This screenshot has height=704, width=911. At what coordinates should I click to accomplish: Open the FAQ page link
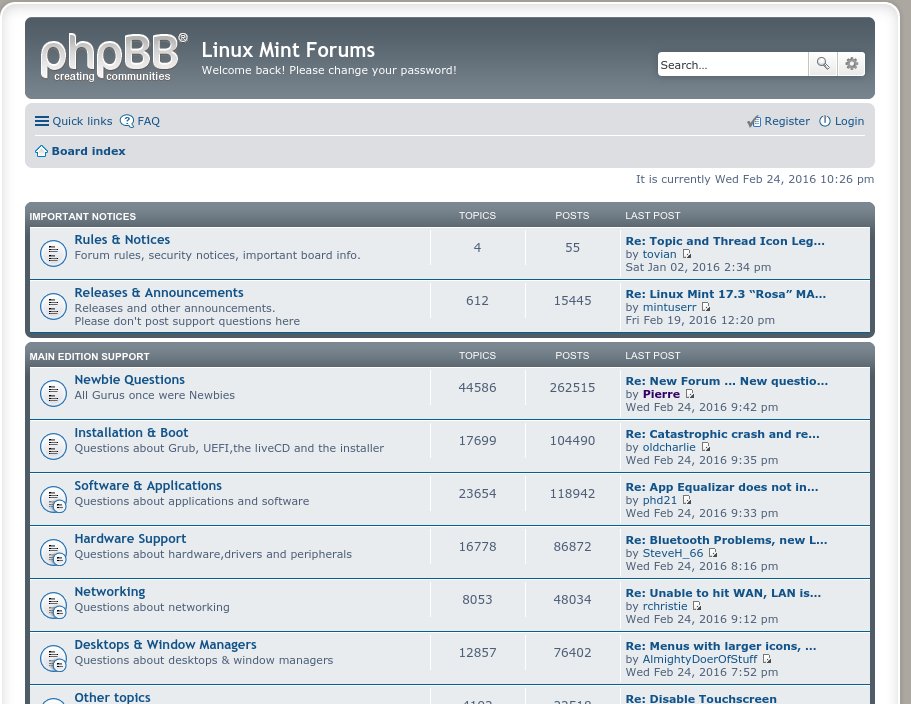(148, 121)
